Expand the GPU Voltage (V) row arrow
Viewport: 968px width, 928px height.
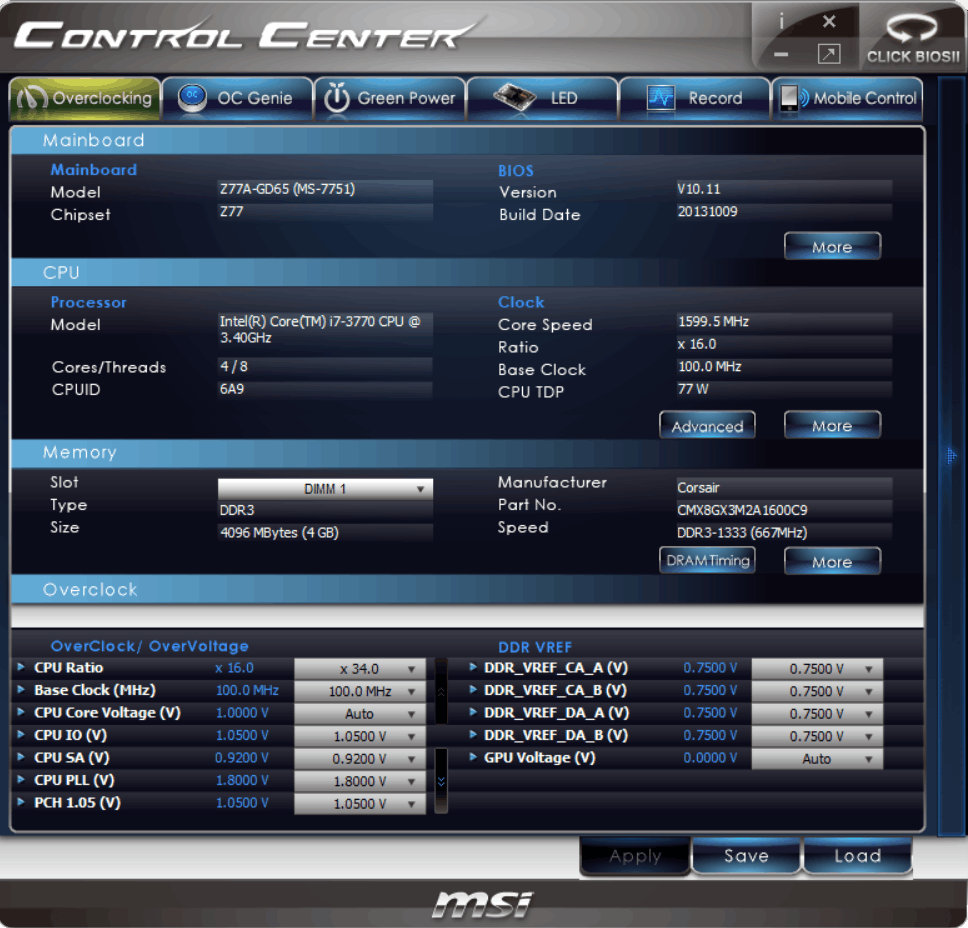point(473,756)
